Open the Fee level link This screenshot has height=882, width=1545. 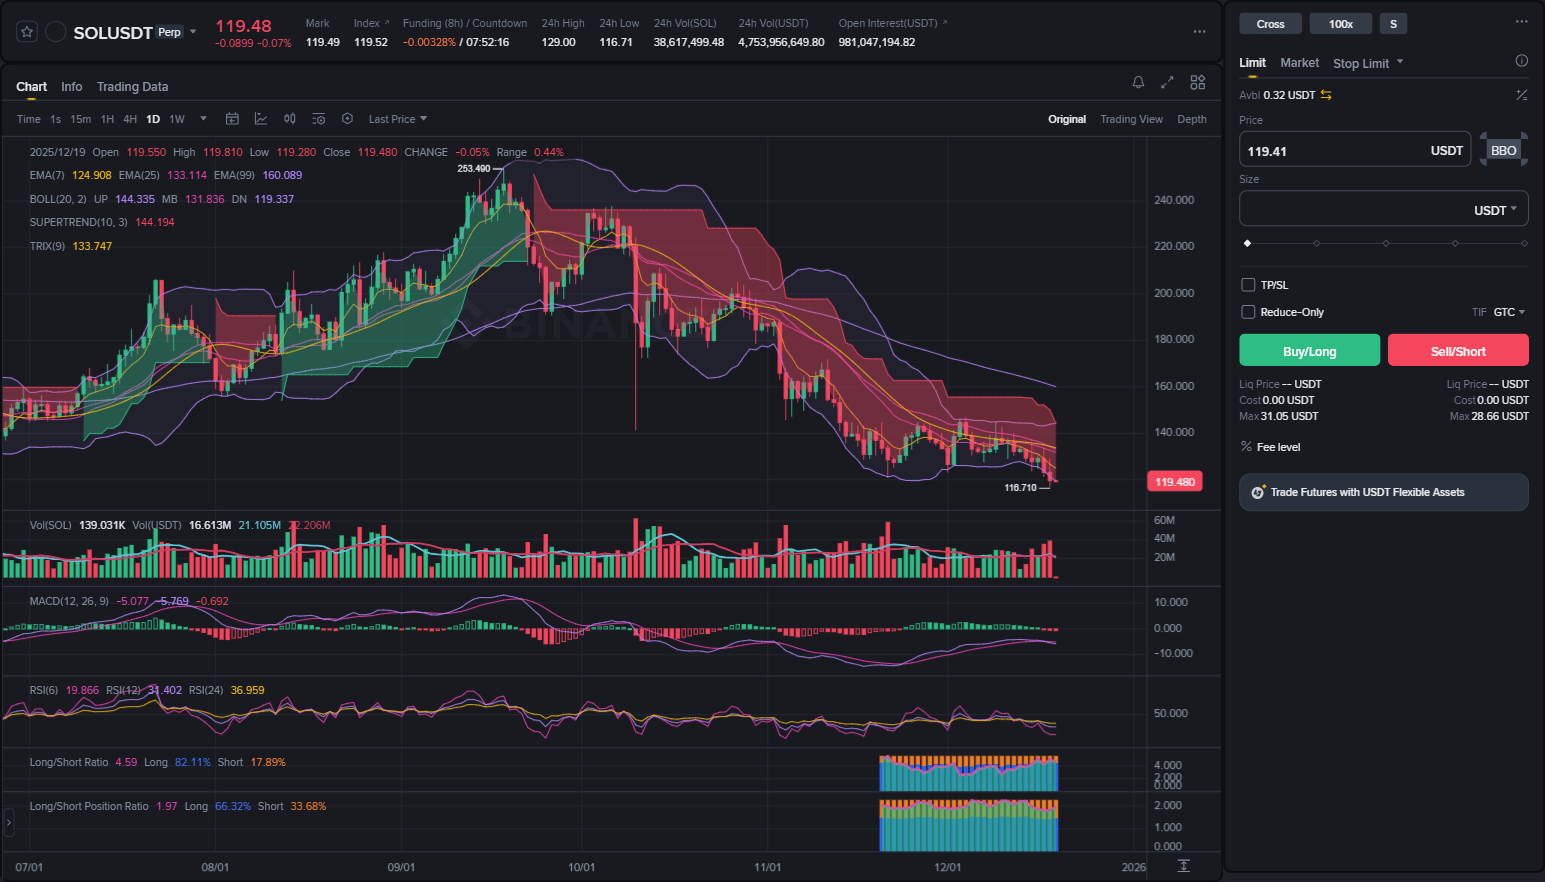click(1278, 447)
